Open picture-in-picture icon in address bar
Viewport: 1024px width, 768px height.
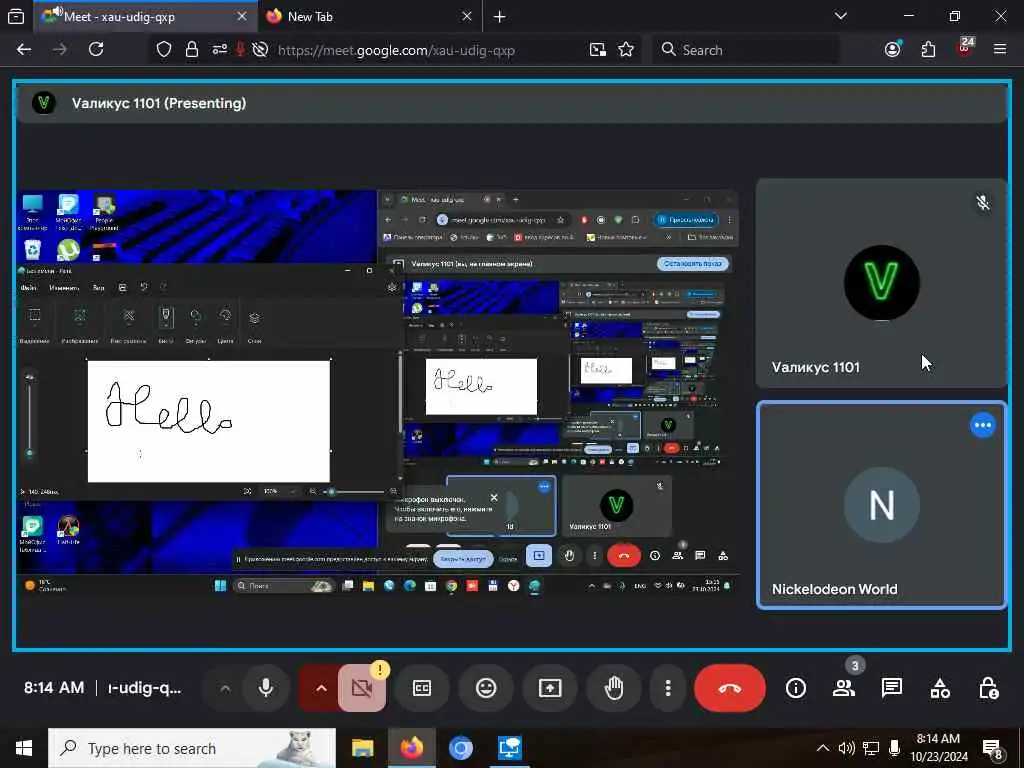click(x=598, y=50)
